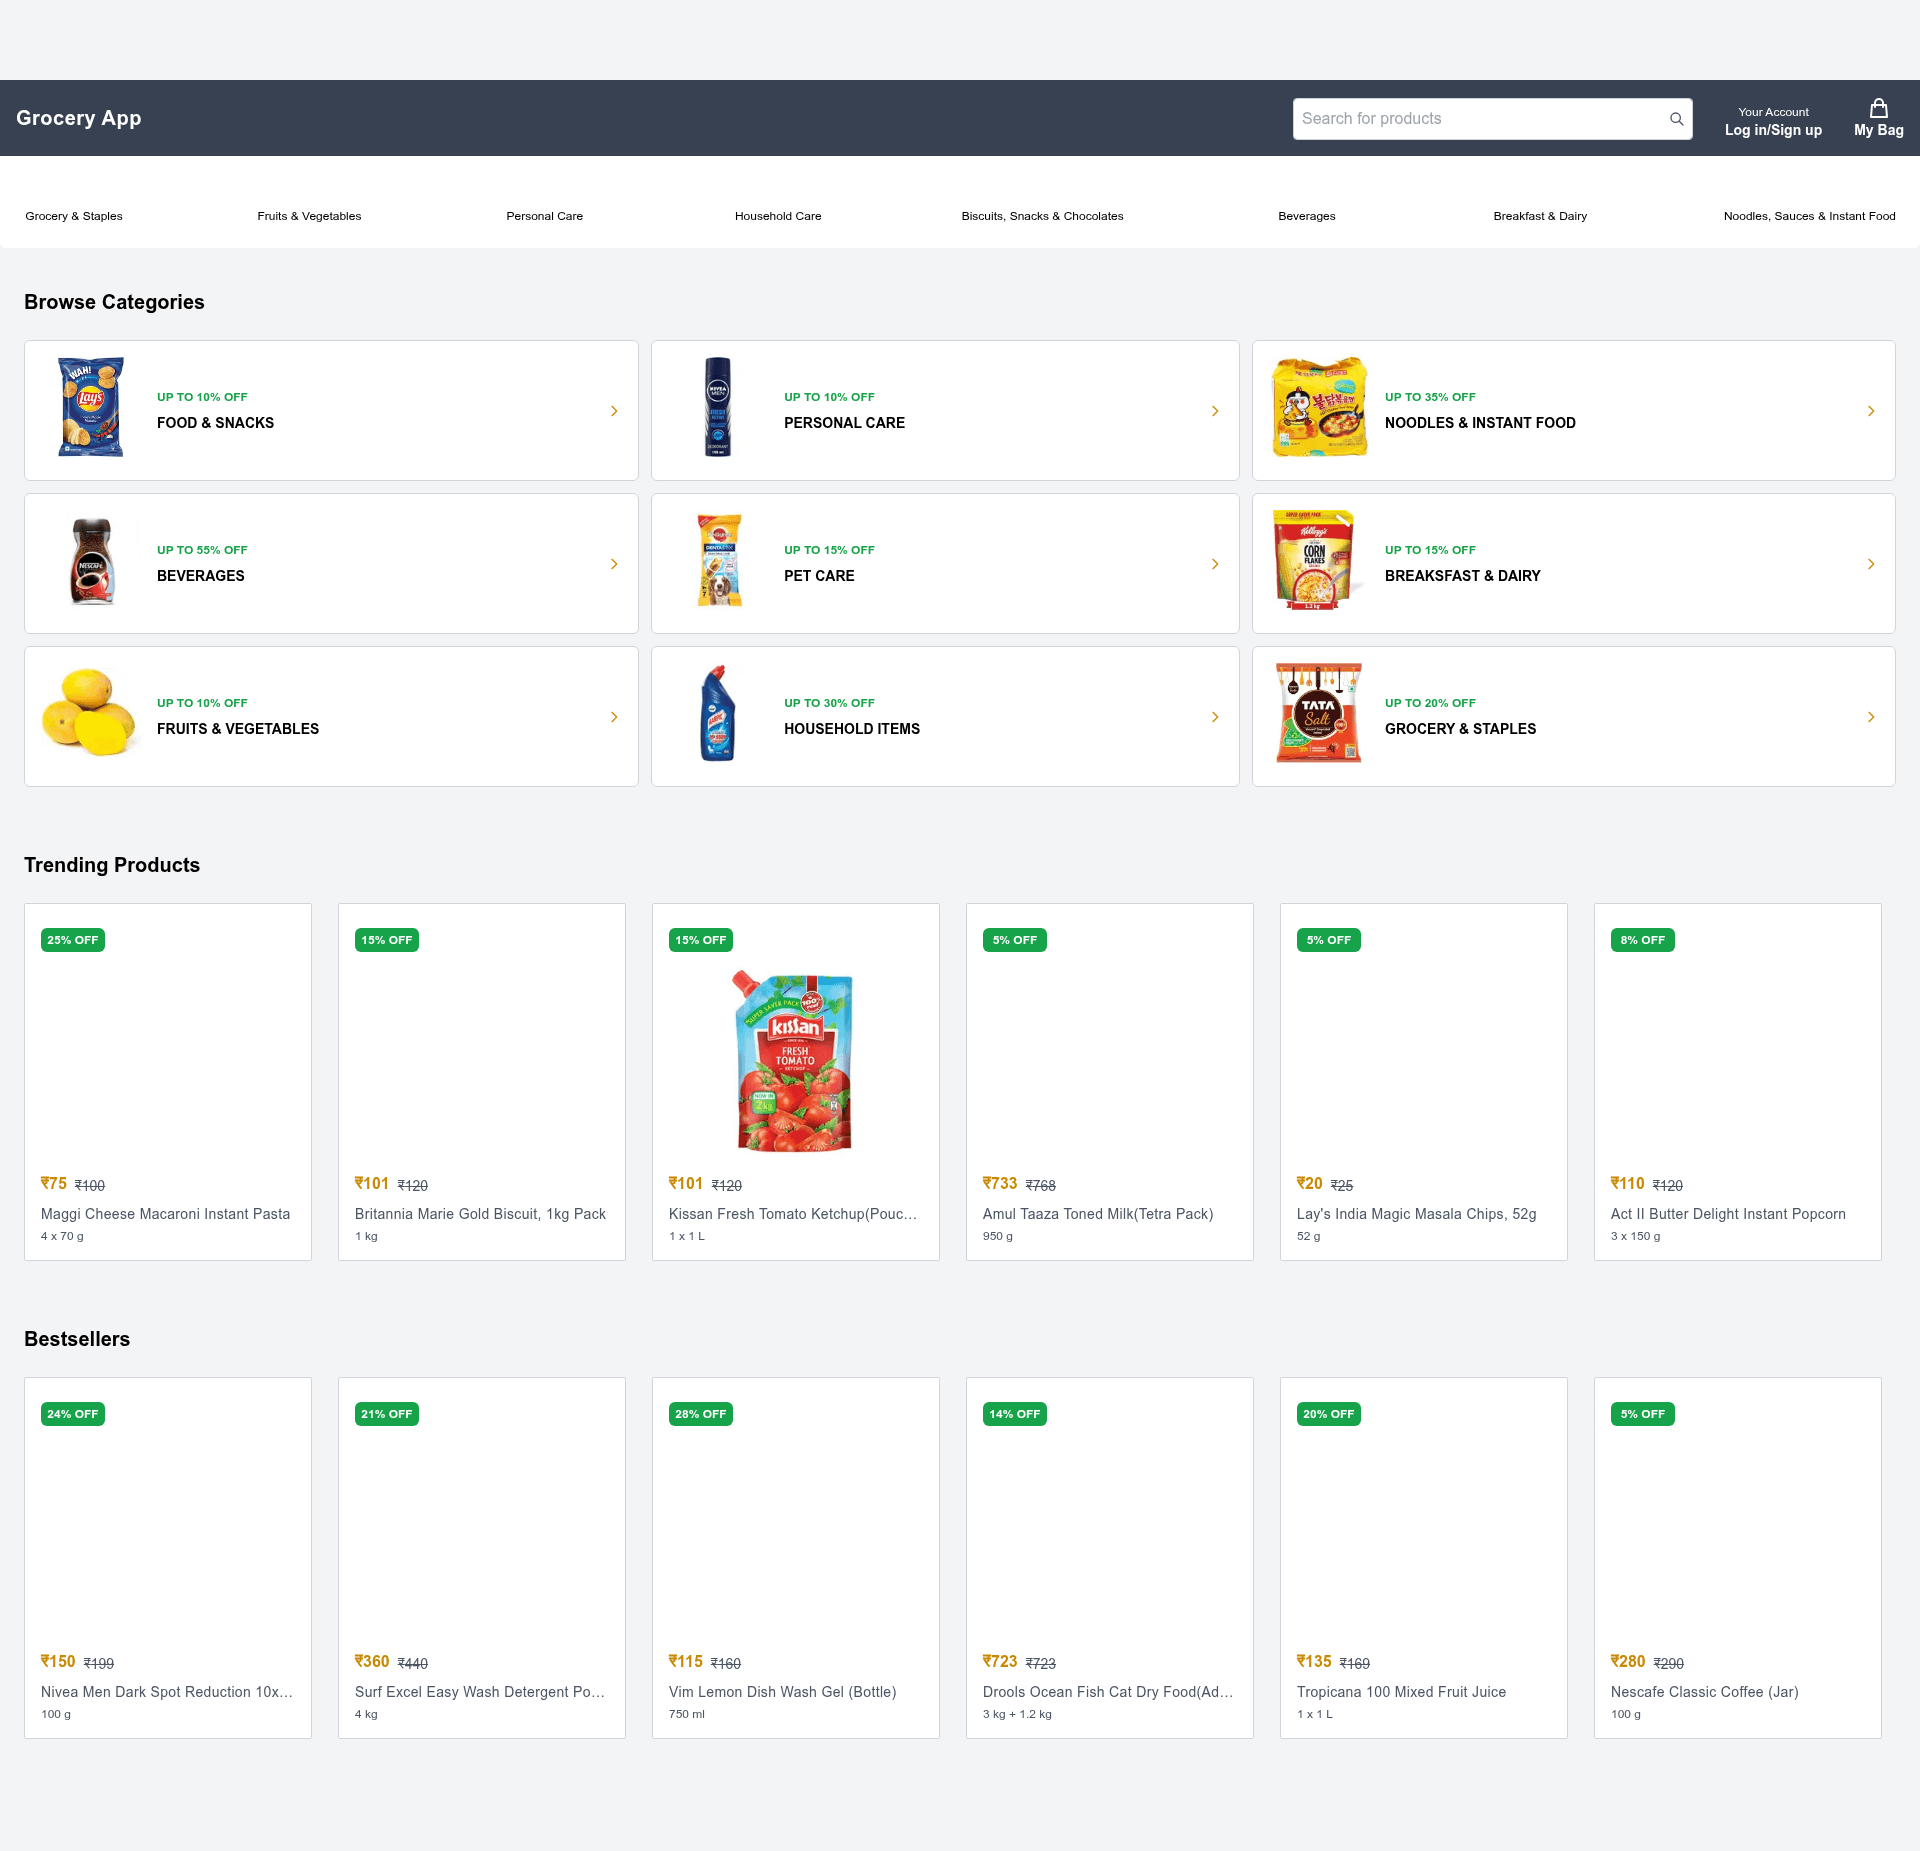Open Amul Taaza Toned Milk product
1920x1851 pixels.
pyautogui.click(x=1098, y=1214)
